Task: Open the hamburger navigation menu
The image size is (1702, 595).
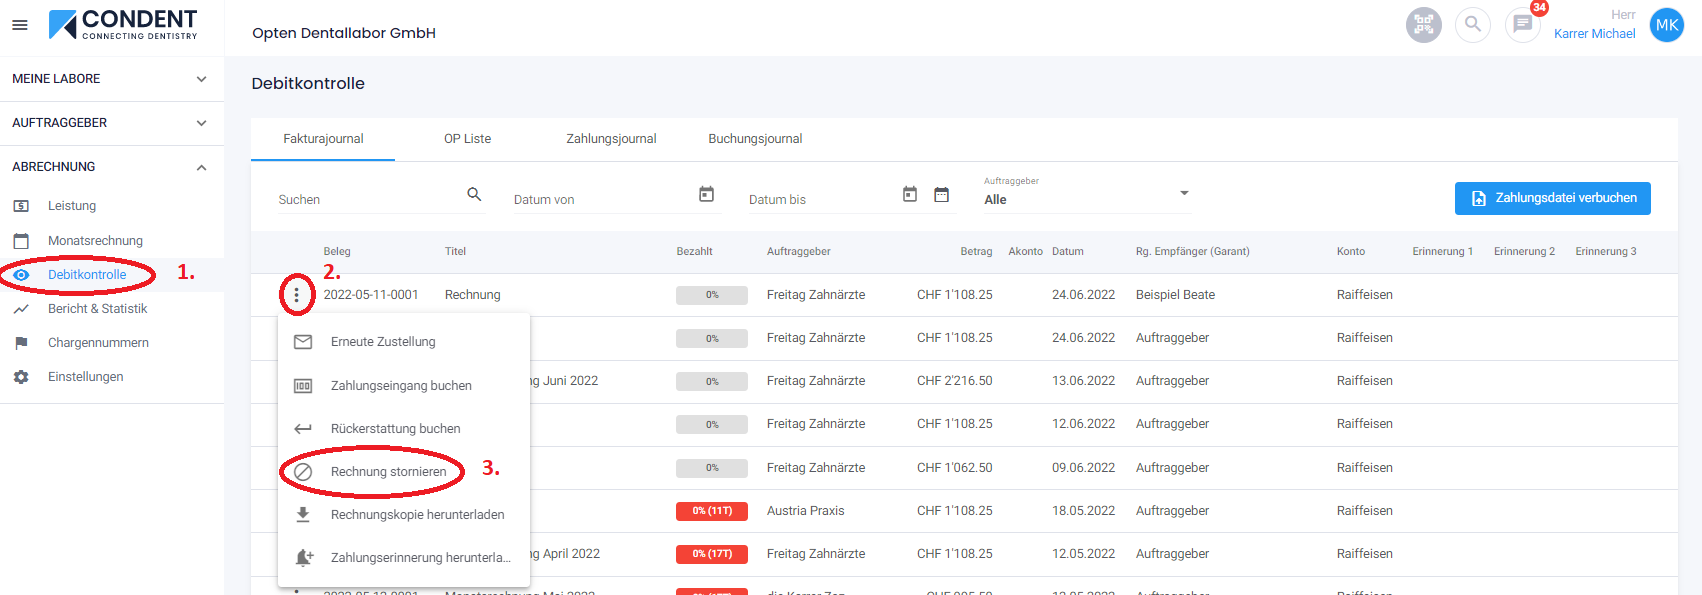Action: tap(20, 25)
